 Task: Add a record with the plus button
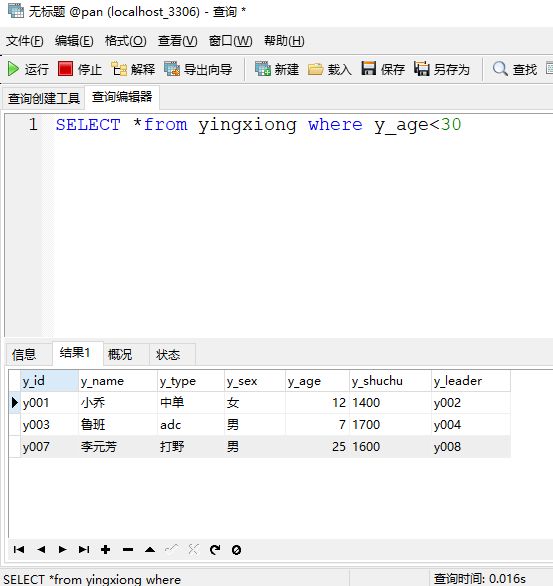[106, 549]
